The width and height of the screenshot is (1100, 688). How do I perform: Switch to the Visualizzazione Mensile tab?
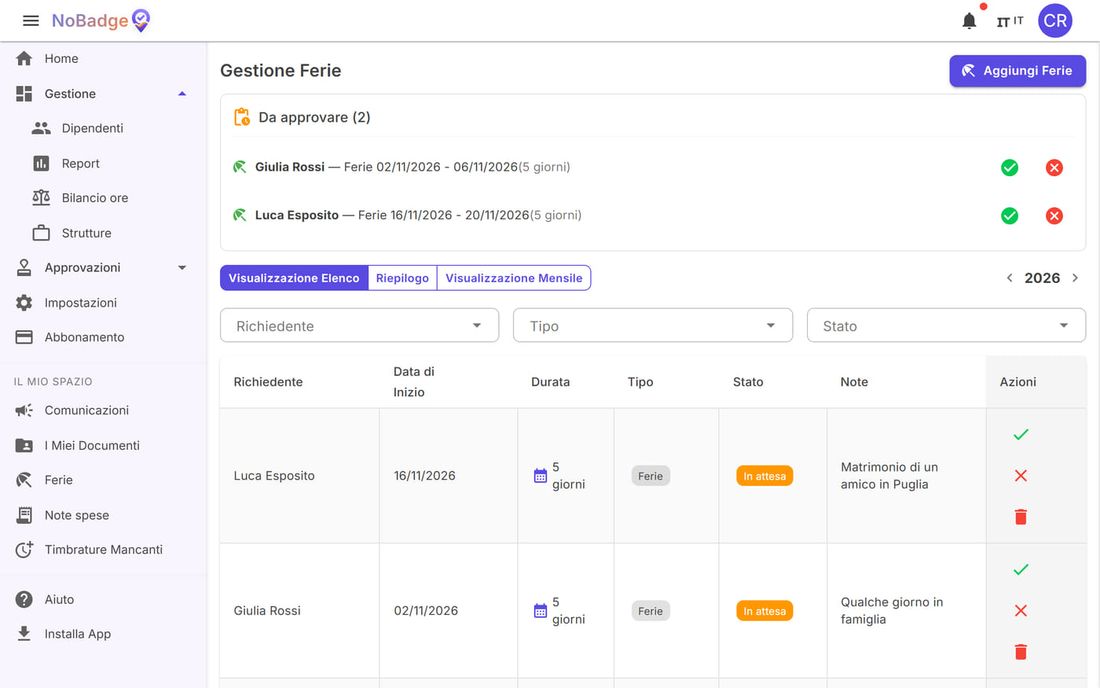click(x=514, y=278)
